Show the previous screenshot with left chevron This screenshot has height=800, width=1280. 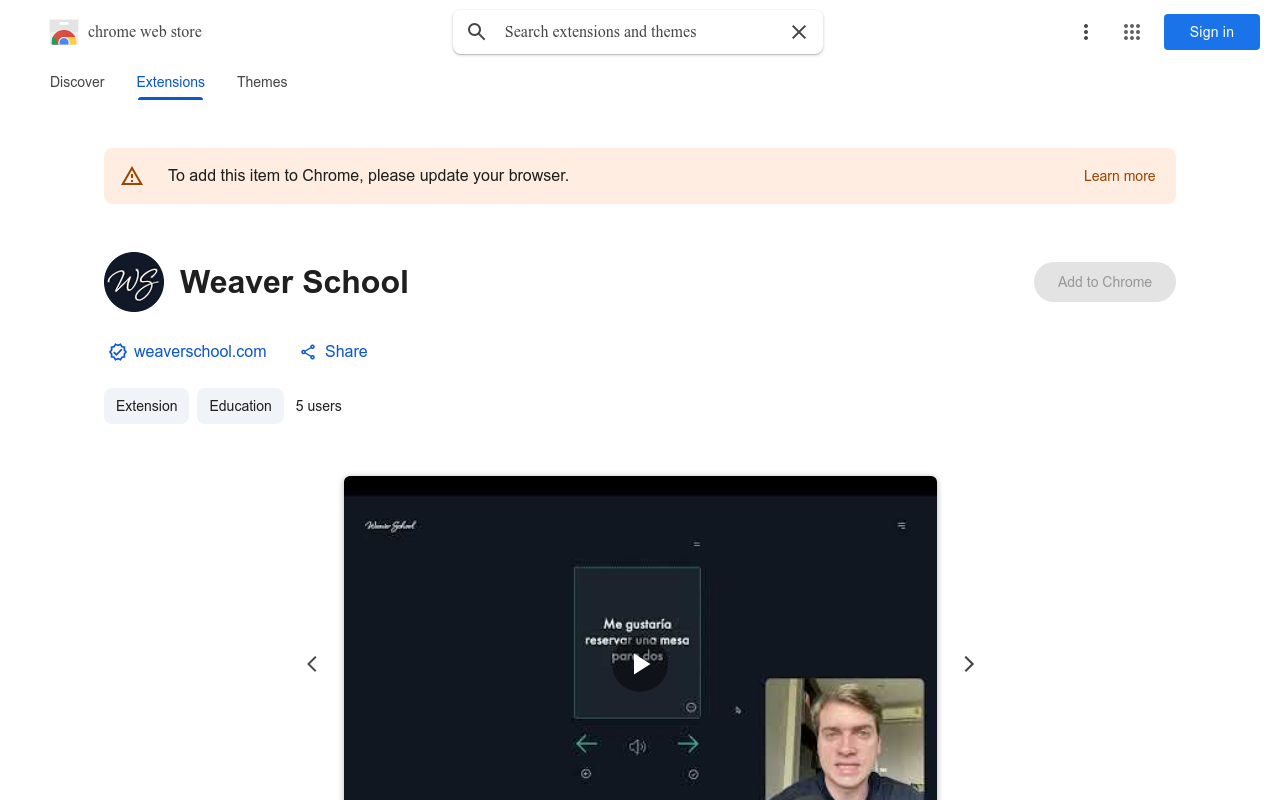click(312, 664)
